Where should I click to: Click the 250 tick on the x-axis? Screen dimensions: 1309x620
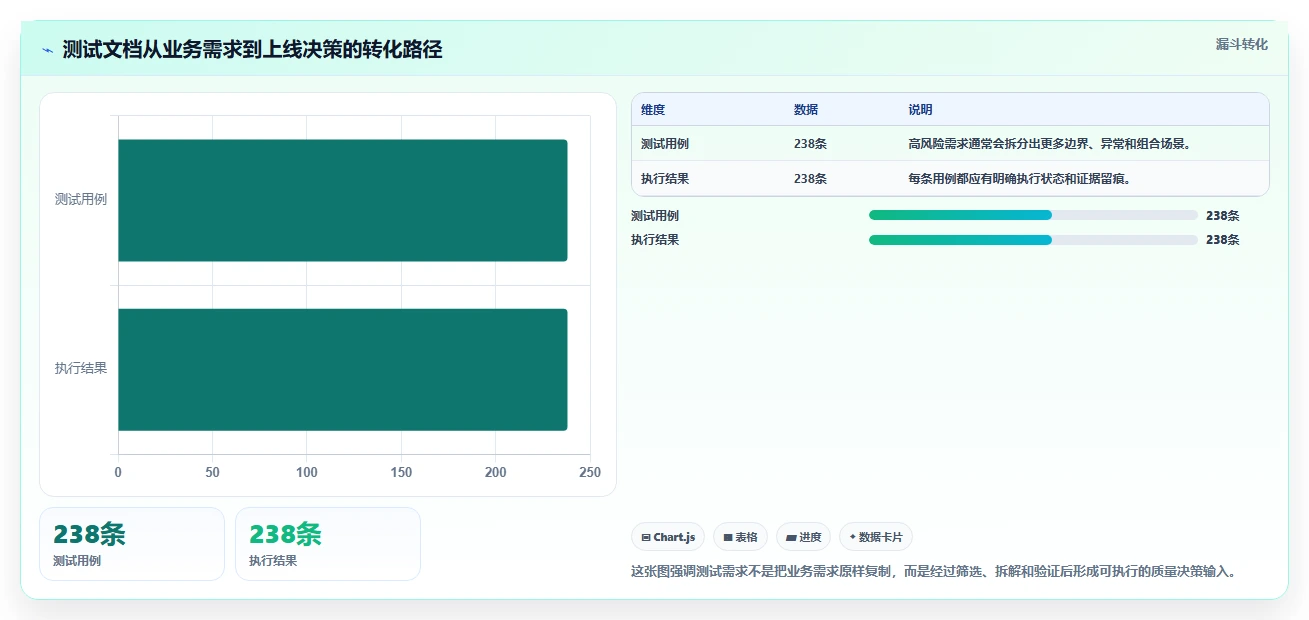pos(590,472)
